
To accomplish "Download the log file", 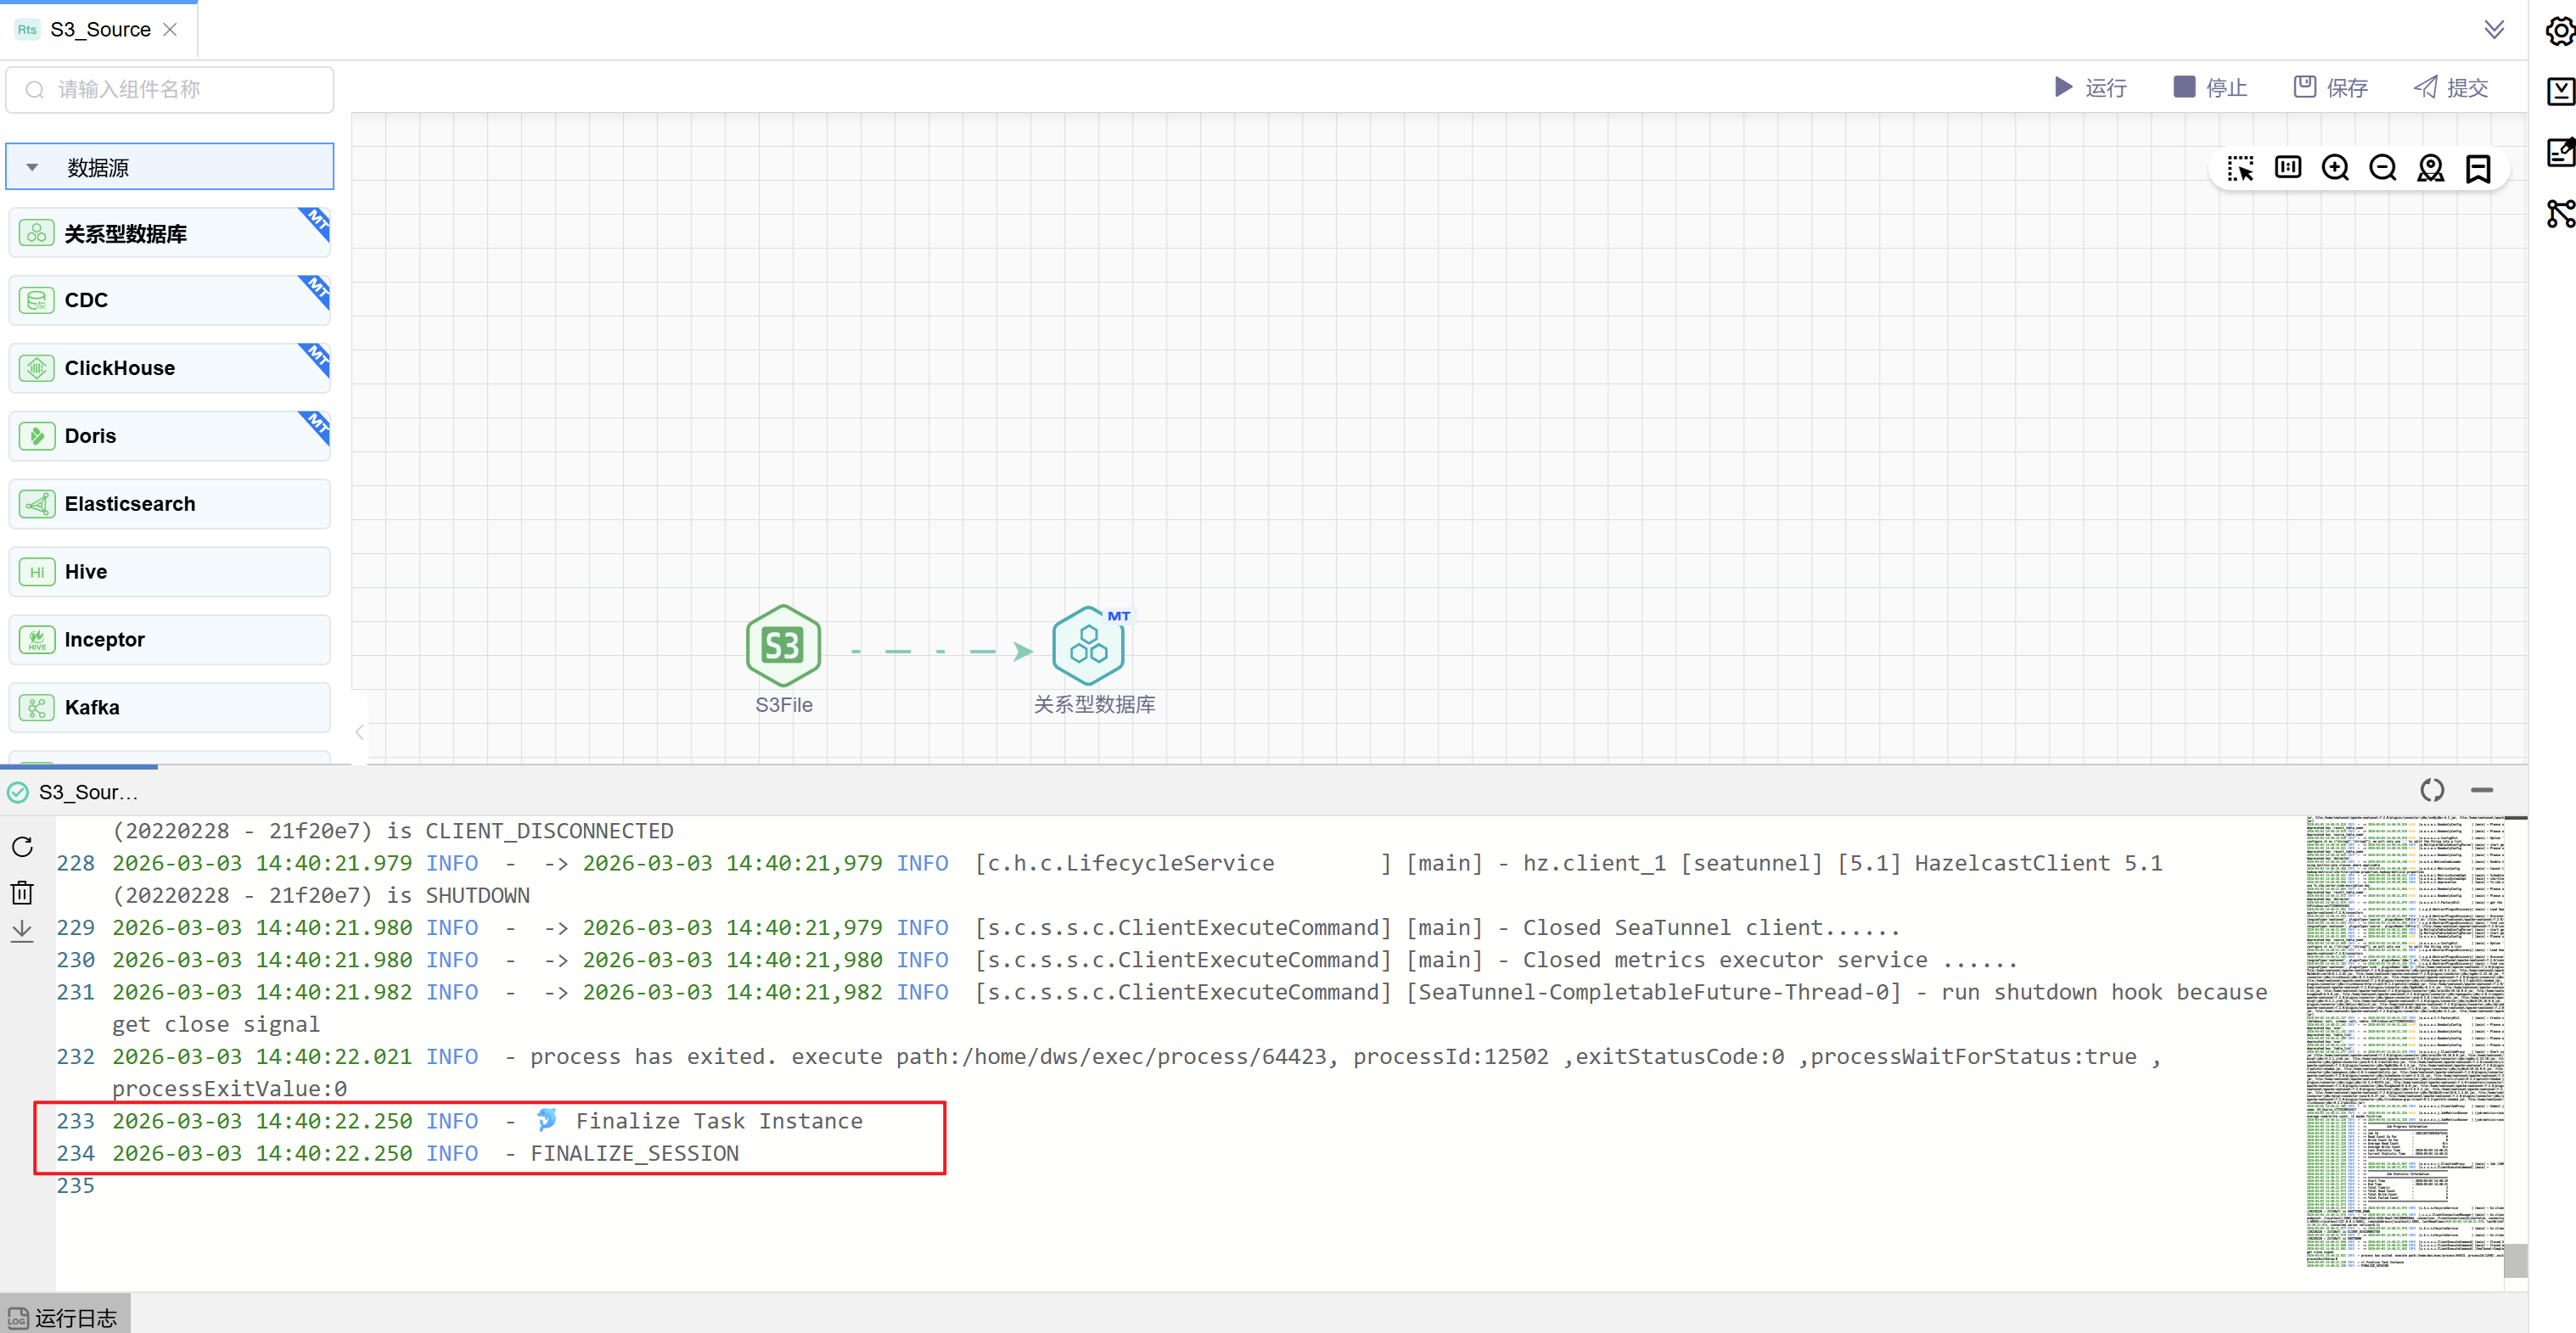I will tap(22, 931).
